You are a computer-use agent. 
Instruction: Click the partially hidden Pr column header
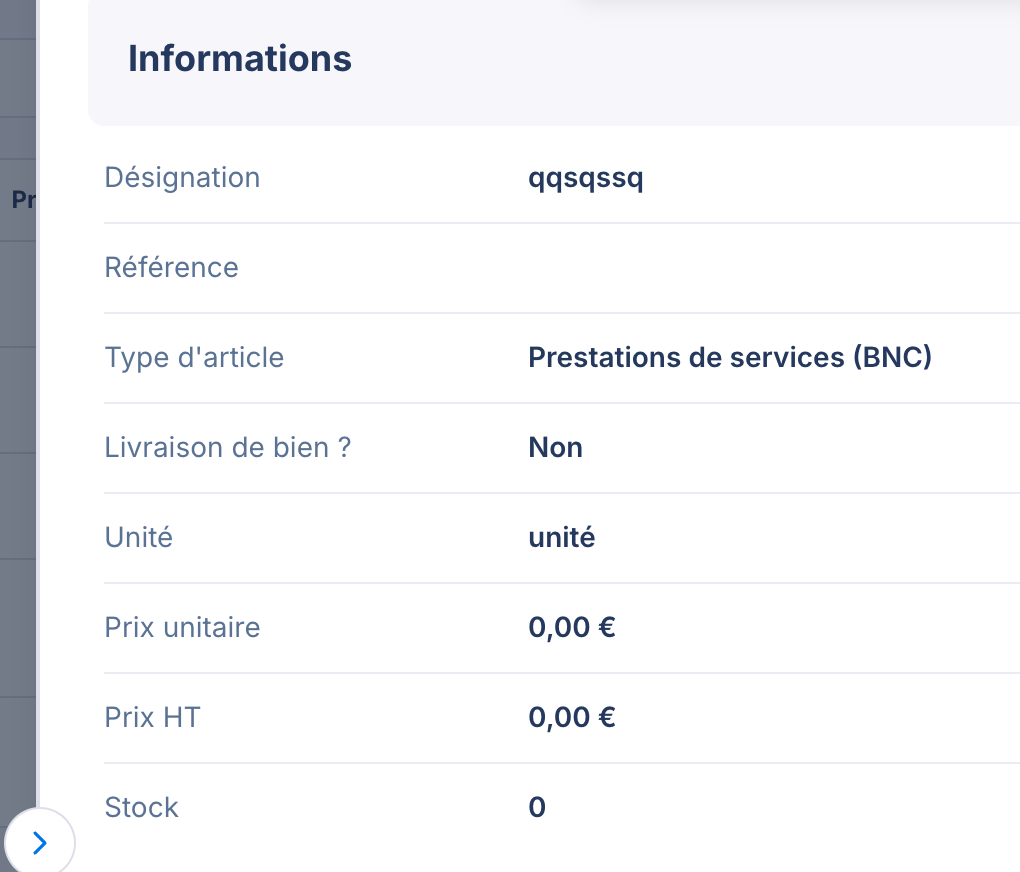coord(23,199)
